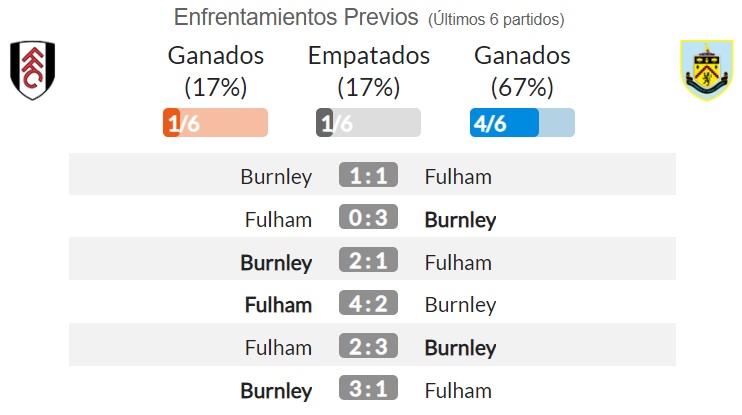Select the blue 4/6 wins bar
The height and width of the screenshot is (415, 742).
522,123
